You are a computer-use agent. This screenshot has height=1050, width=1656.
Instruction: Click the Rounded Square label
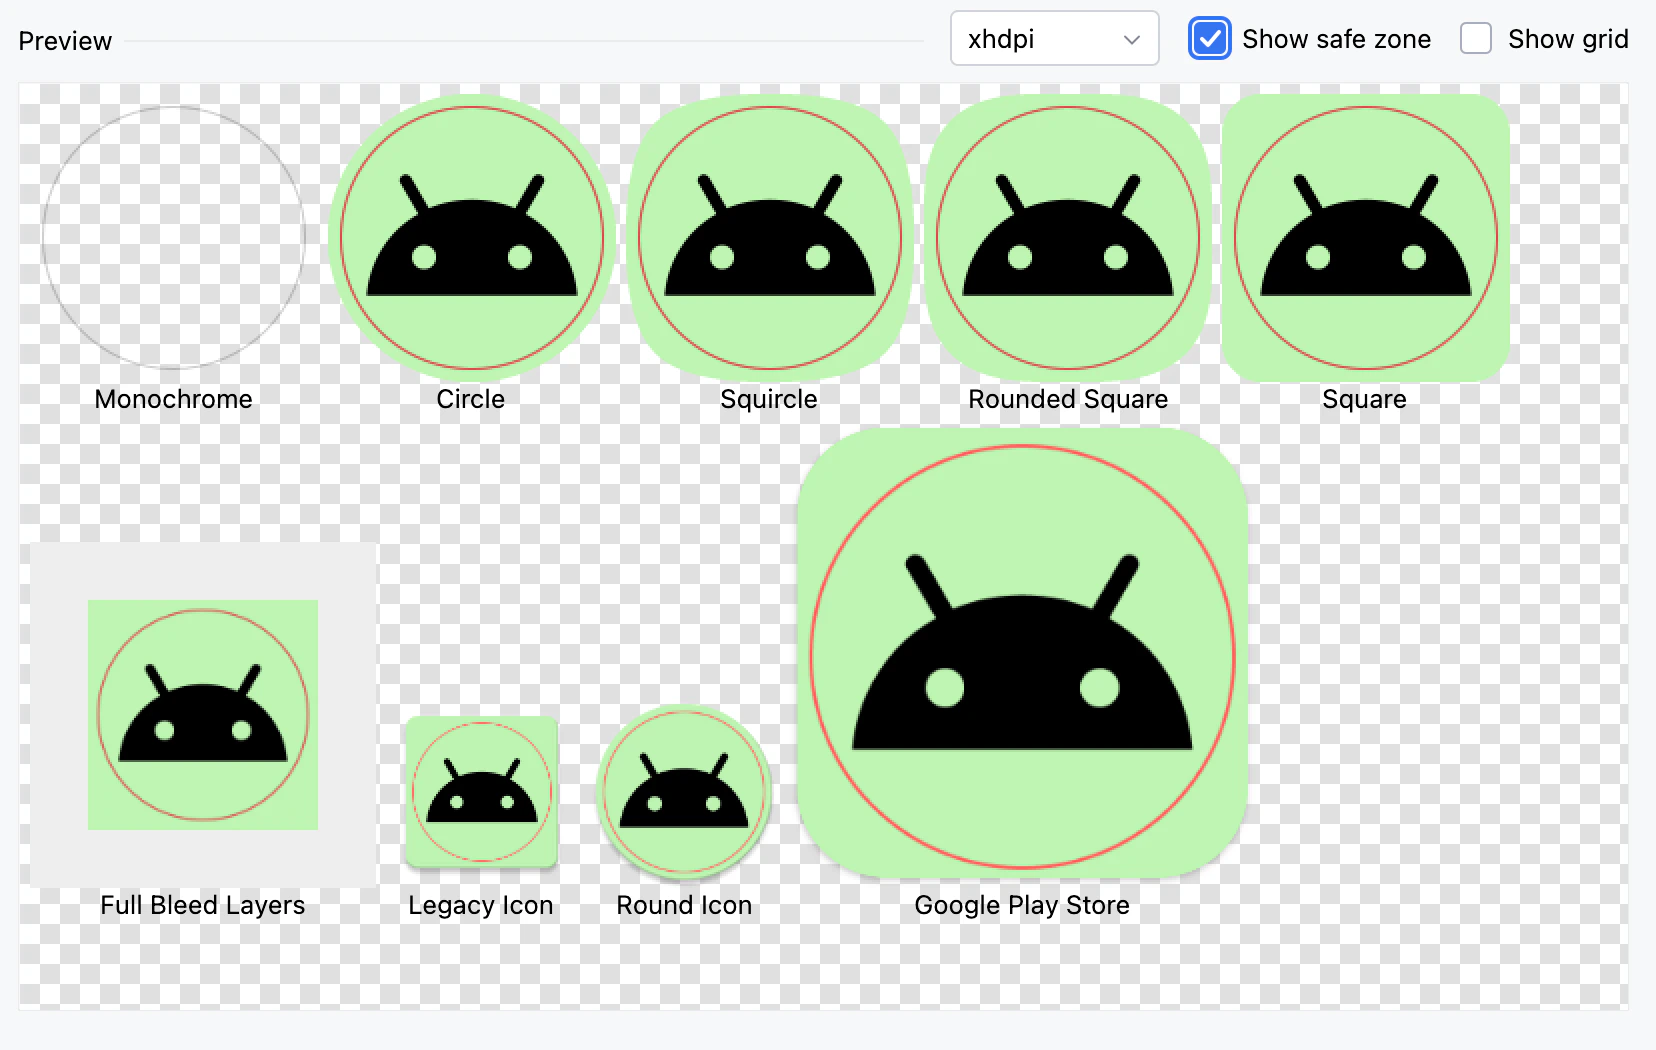coord(1068,399)
